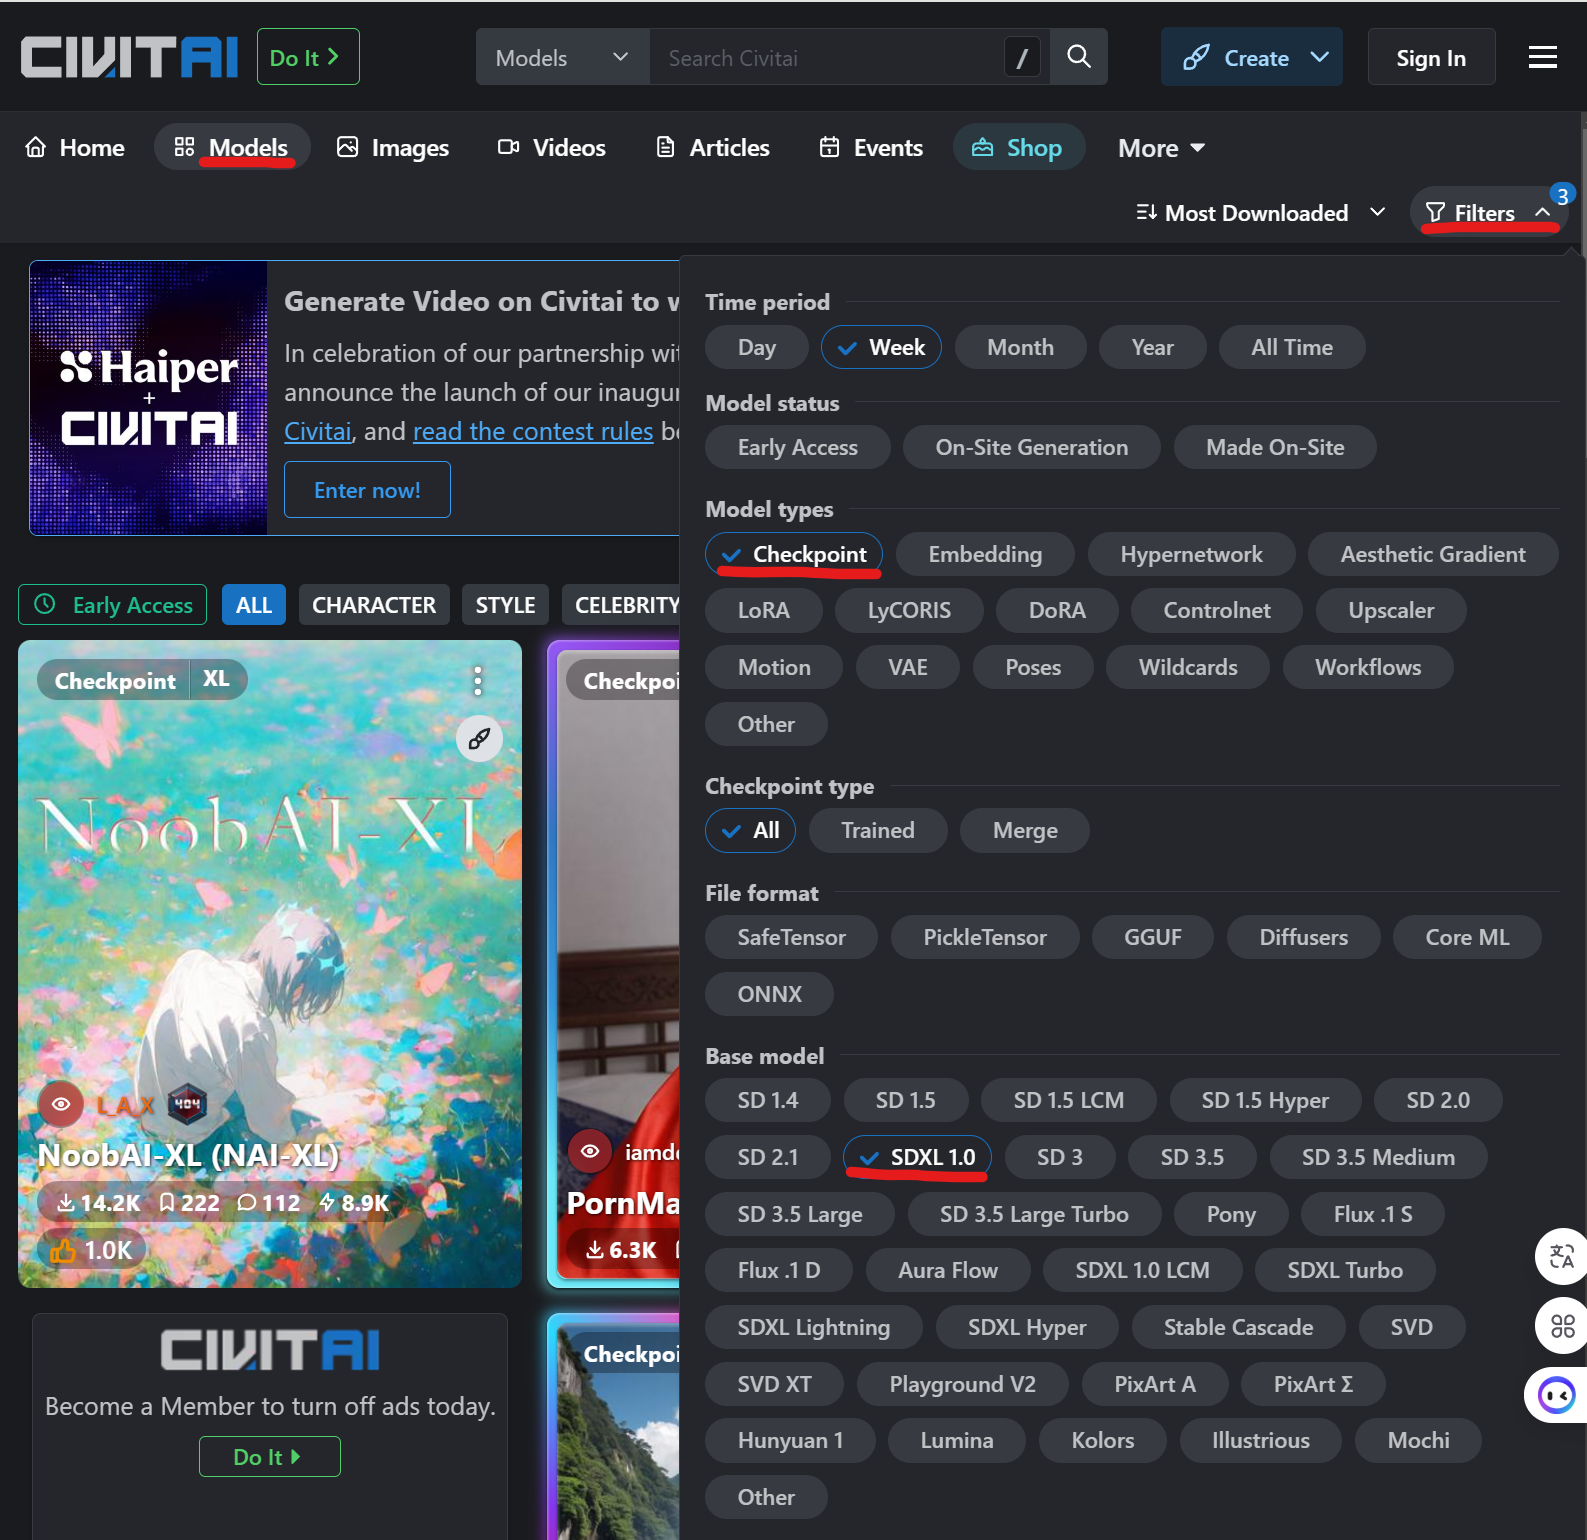This screenshot has width=1587, height=1540.
Task: Open the Home navigation item
Action: 75,148
